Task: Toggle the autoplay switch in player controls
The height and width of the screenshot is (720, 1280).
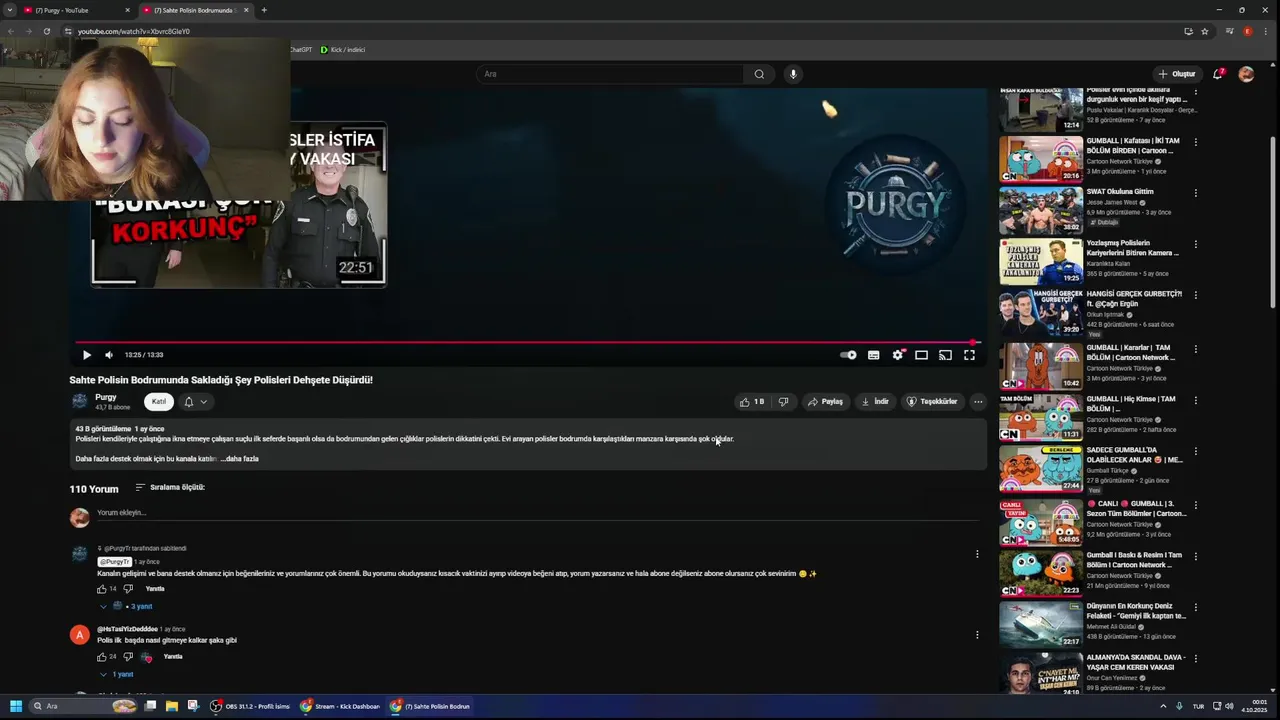Action: (x=848, y=355)
